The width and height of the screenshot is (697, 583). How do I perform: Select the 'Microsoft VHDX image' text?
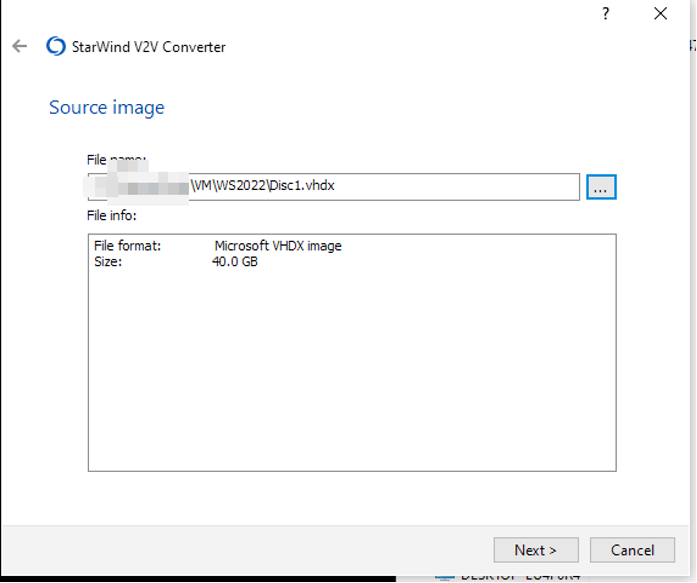[x=278, y=246]
